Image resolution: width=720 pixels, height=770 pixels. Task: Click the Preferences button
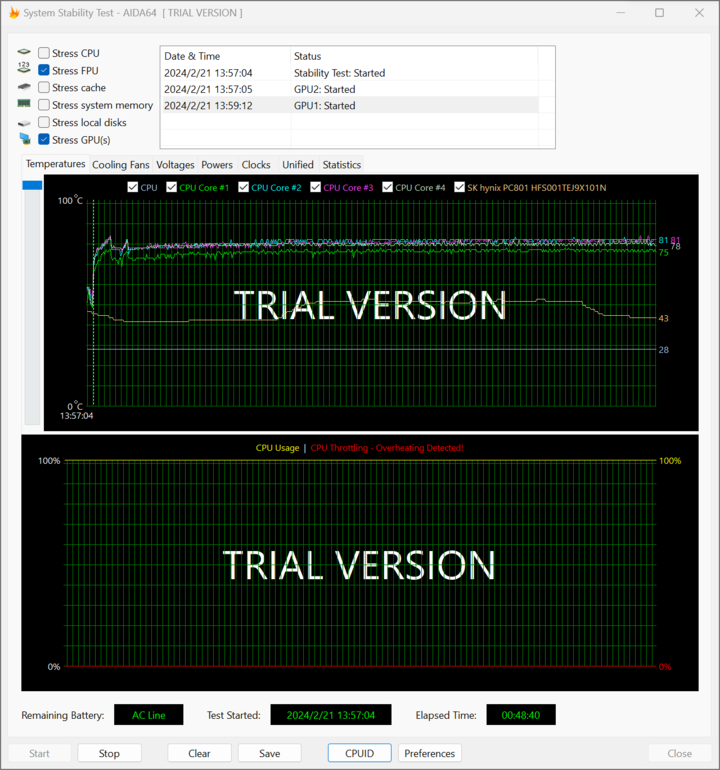click(429, 753)
